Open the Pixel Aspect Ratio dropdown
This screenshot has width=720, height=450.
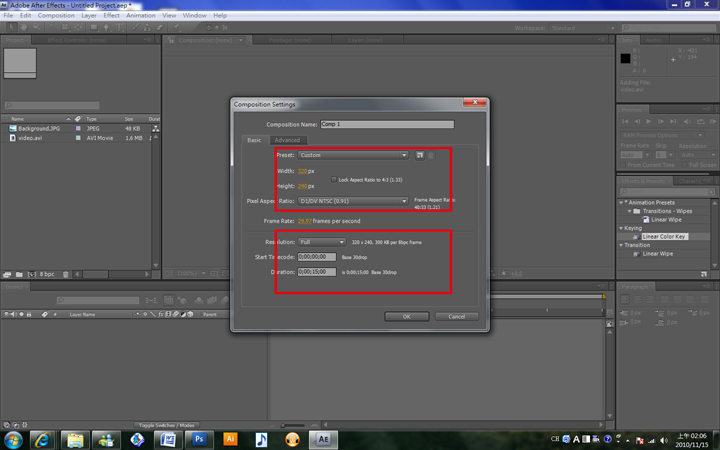click(x=353, y=201)
